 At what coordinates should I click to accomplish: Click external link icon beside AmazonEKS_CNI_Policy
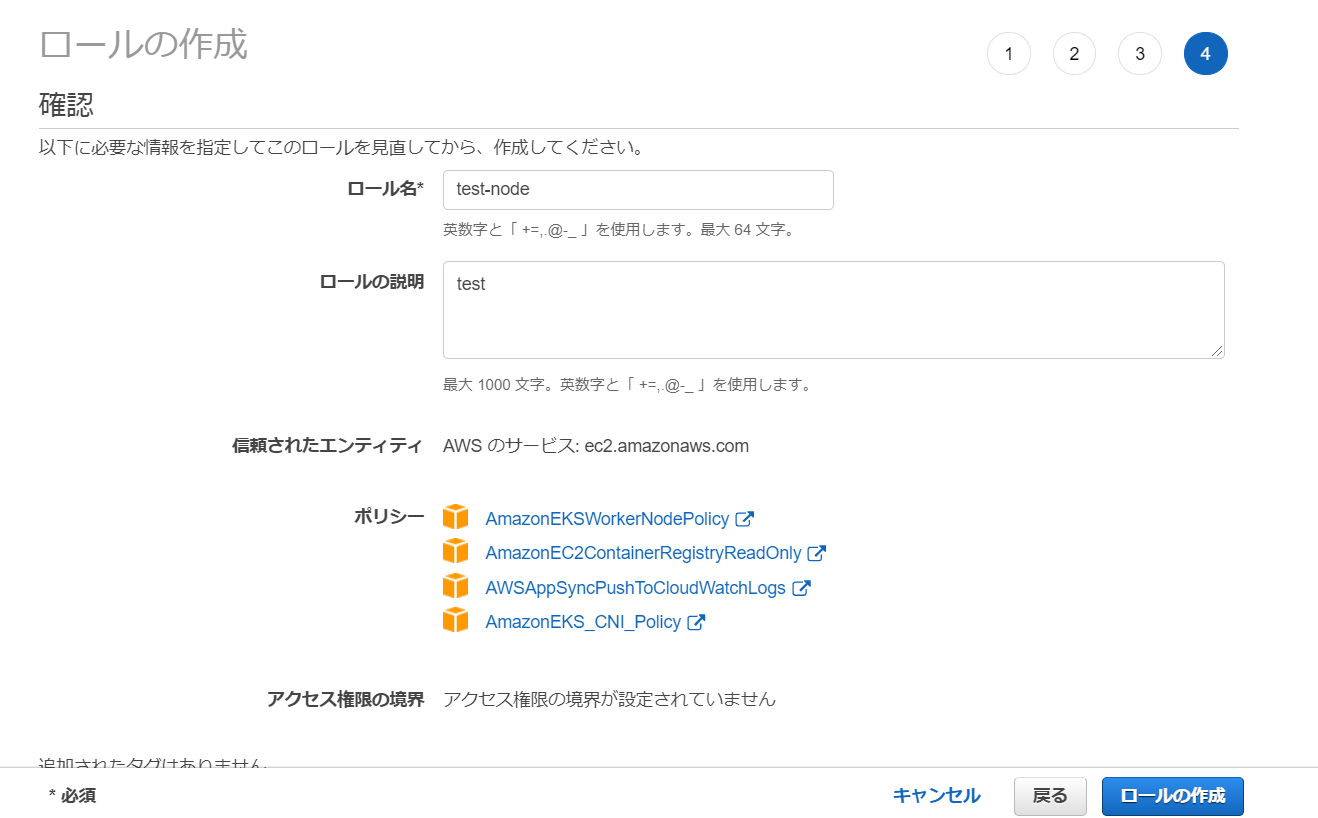pyautogui.click(x=696, y=622)
